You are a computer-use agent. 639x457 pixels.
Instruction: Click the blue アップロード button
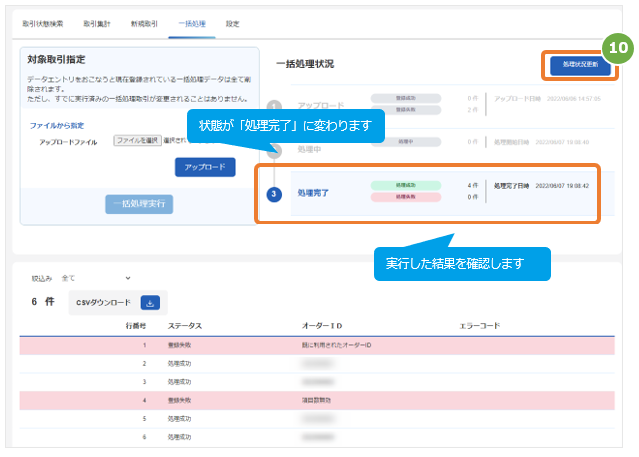205,167
